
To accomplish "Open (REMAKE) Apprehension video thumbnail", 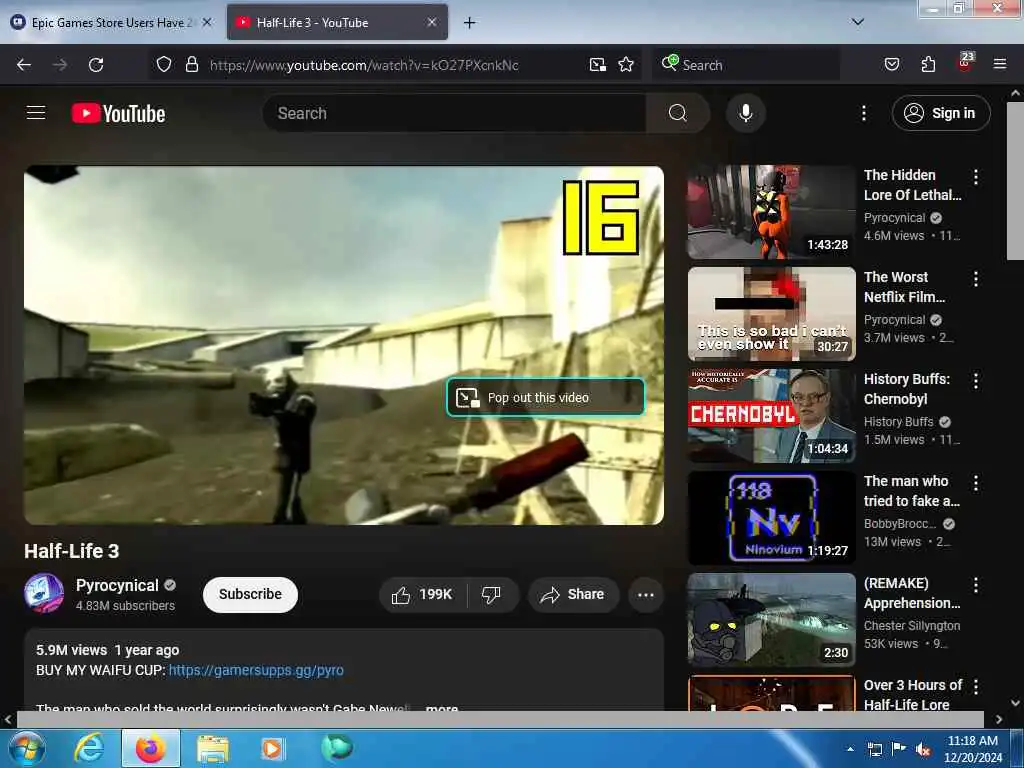I will pos(771,620).
